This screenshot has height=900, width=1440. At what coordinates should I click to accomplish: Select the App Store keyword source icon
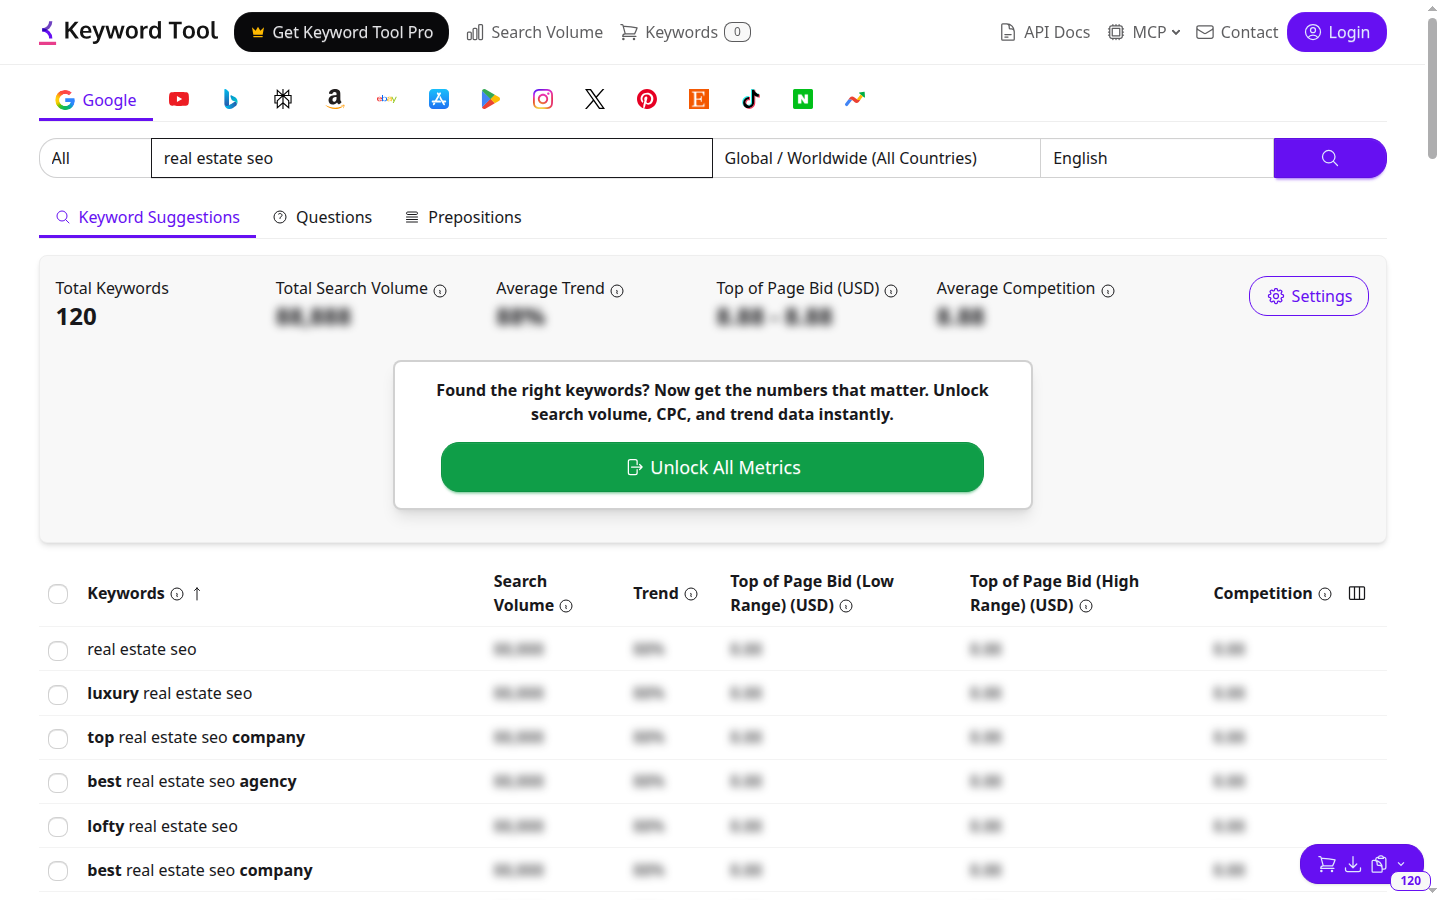439,99
